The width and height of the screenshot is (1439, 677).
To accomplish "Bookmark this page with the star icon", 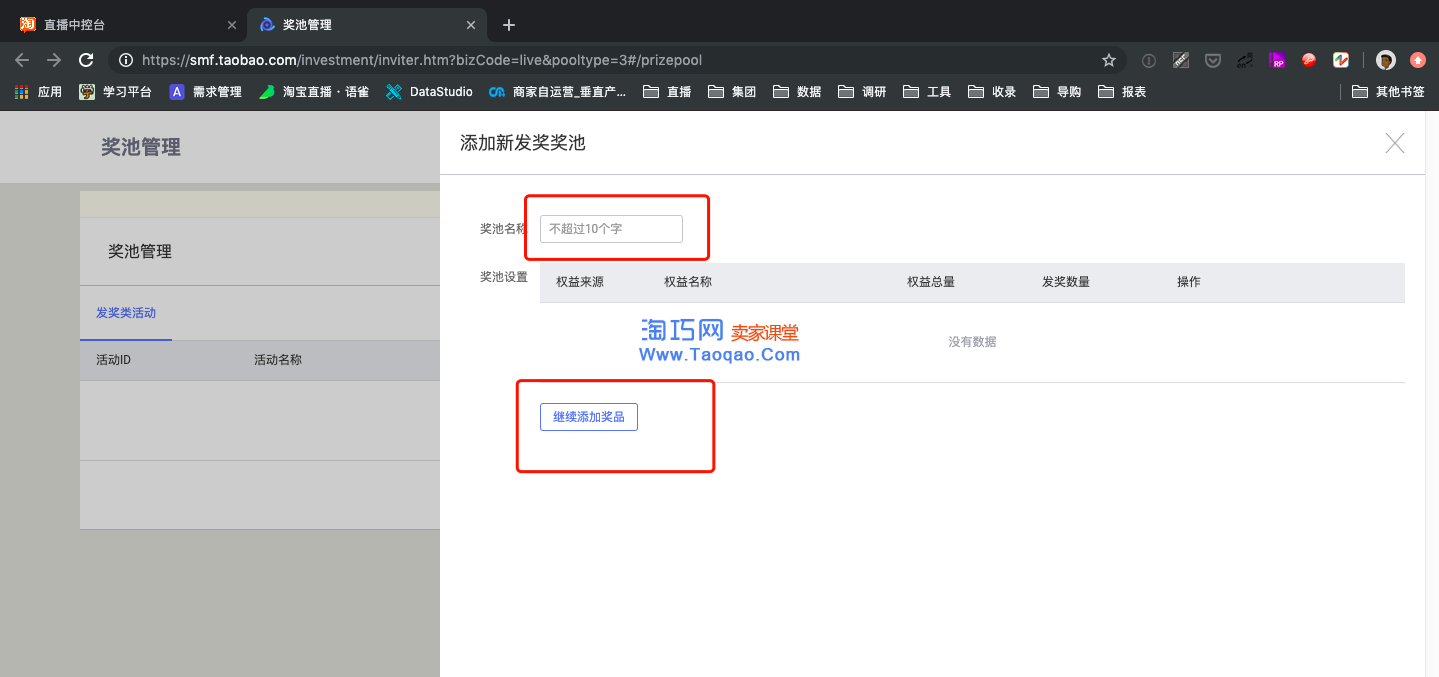I will tap(1108, 60).
